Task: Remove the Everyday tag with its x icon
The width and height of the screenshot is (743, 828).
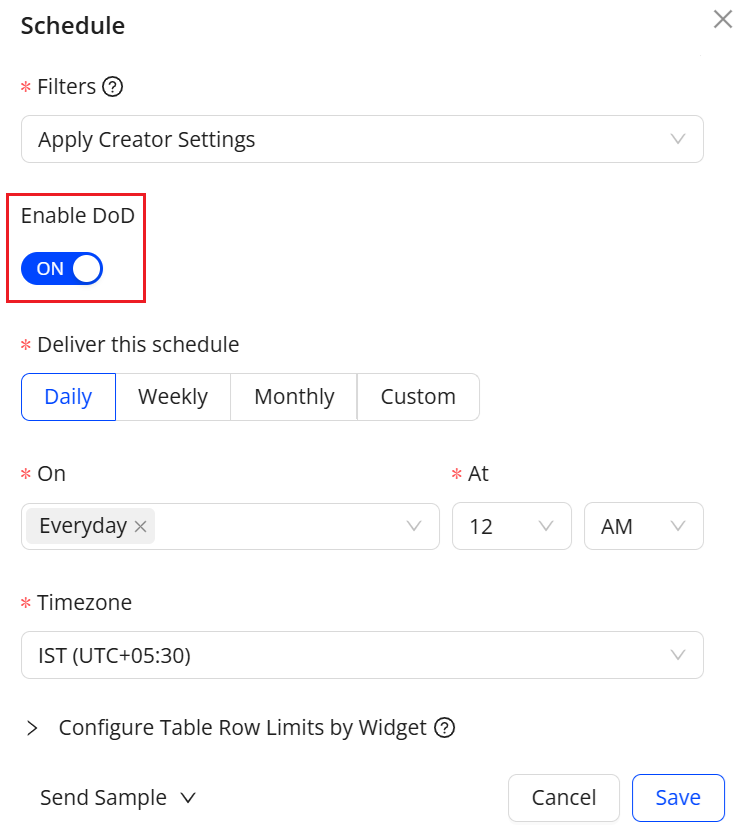Action: coord(141,527)
